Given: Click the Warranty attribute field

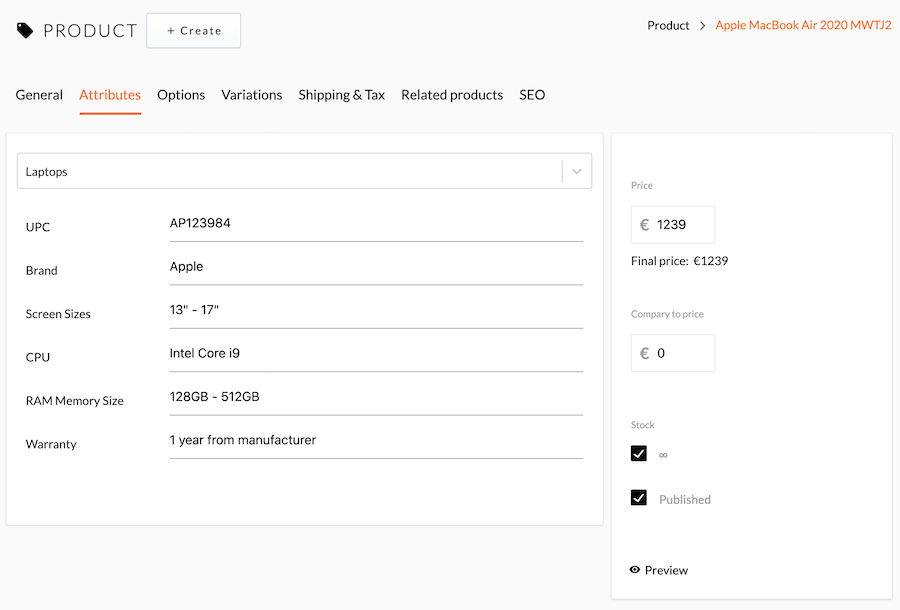Looking at the screenshot, I should tap(375, 440).
